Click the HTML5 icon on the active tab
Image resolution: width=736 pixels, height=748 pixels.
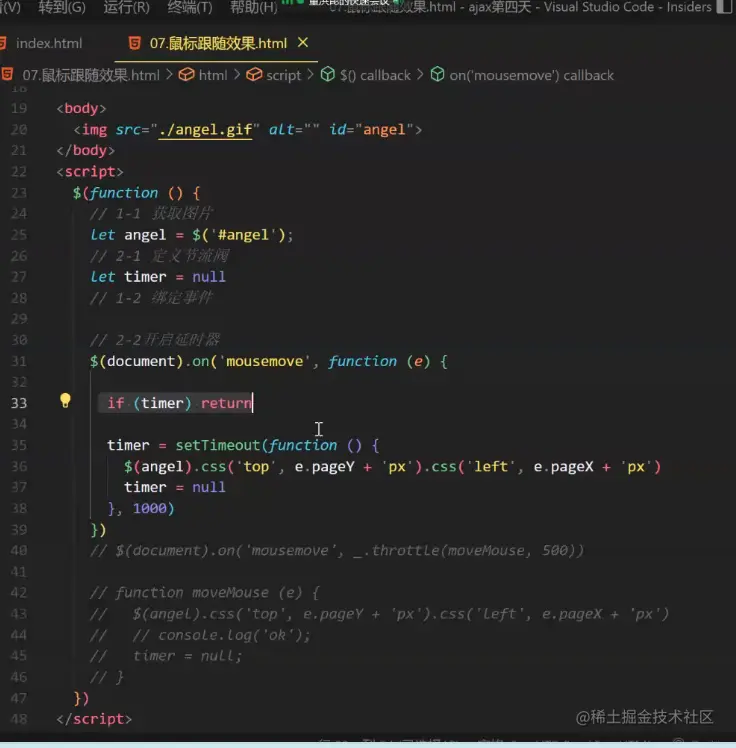point(135,43)
